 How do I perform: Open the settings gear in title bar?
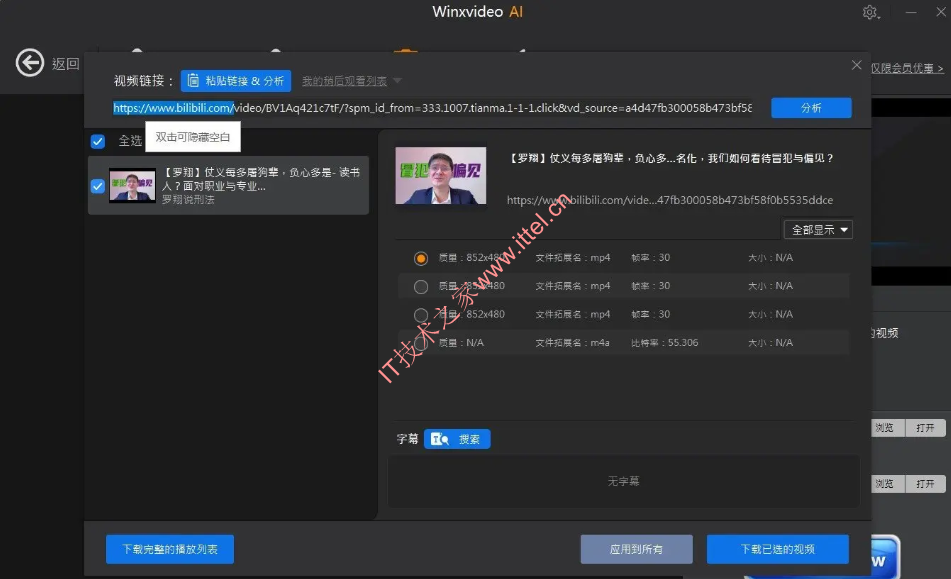[x=870, y=12]
